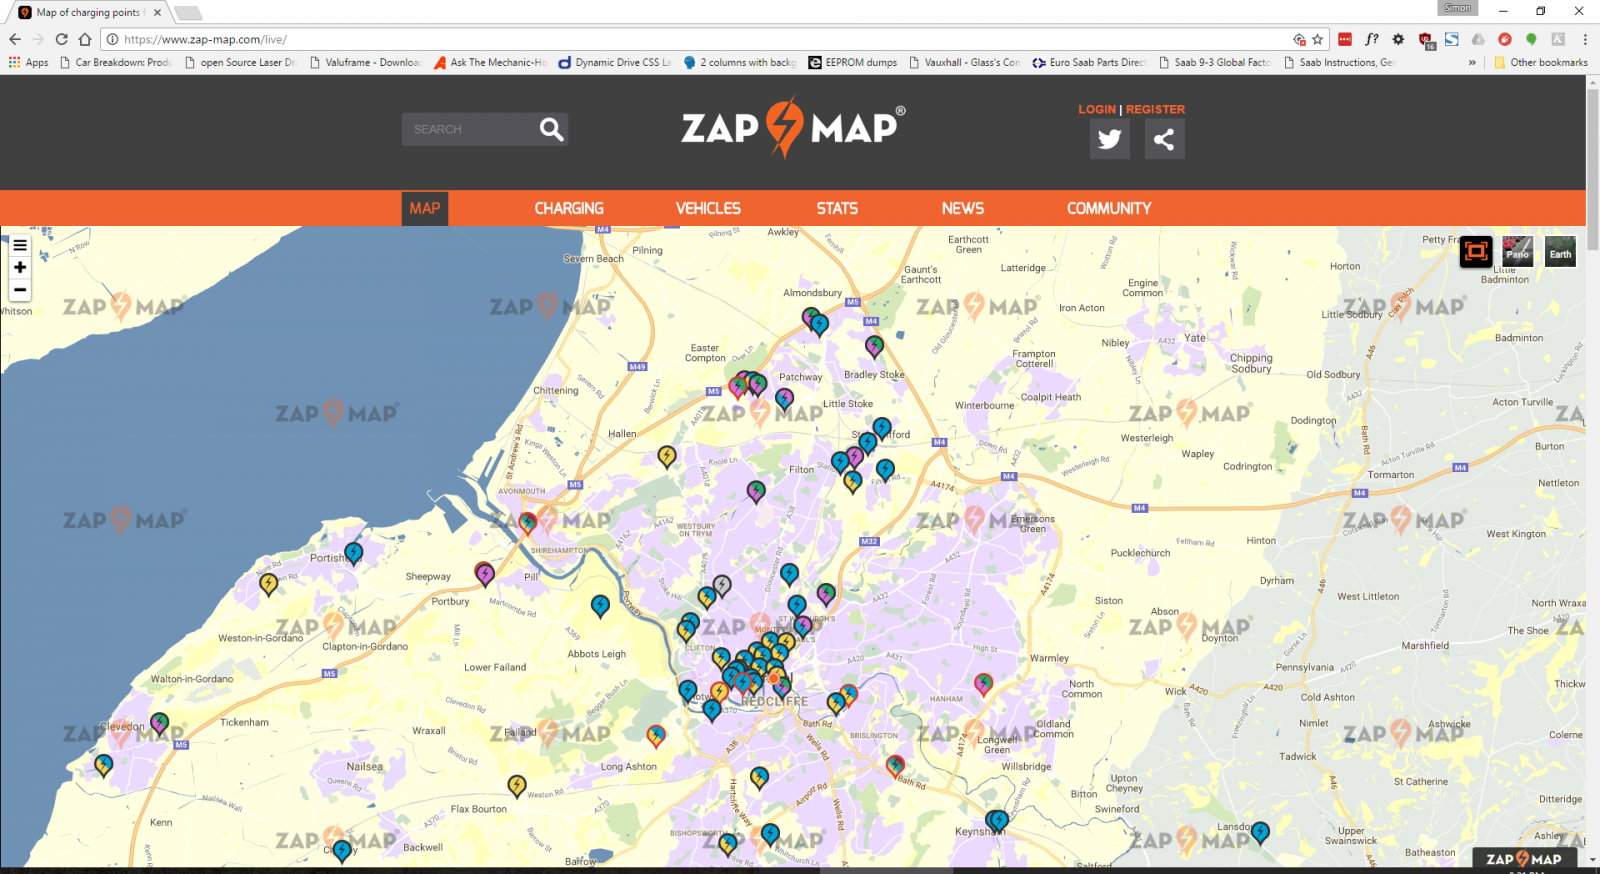Screen dimensions: 1600x874
Task: Open the VEHICLES navigation tab
Action: pos(708,208)
